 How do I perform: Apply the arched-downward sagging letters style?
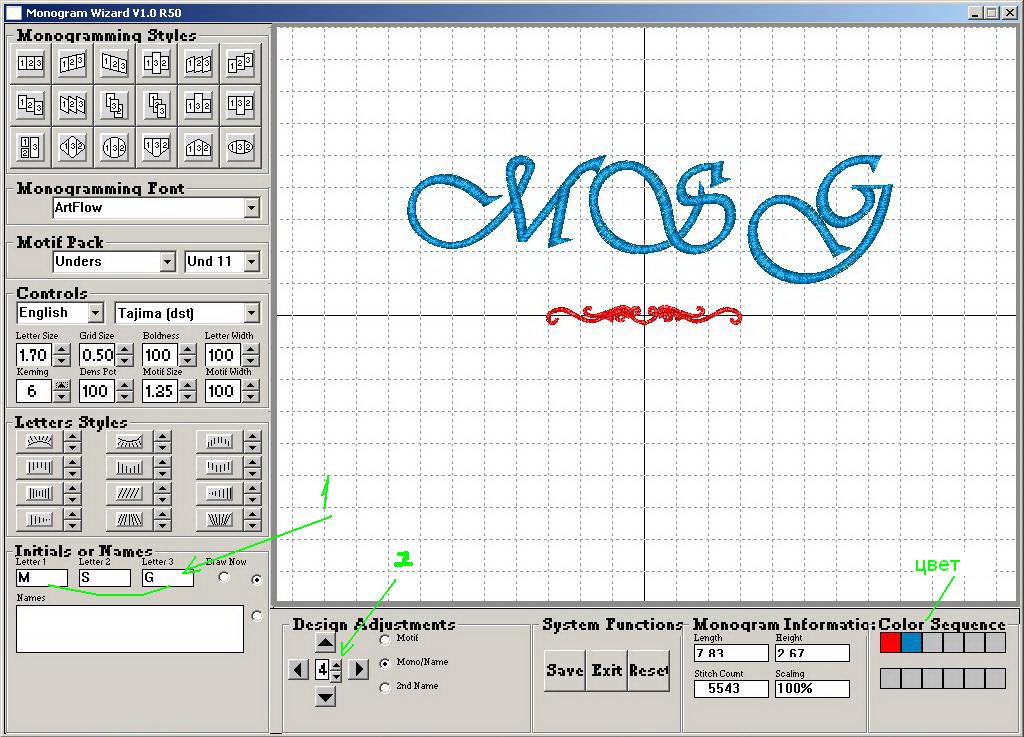tap(129, 442)
